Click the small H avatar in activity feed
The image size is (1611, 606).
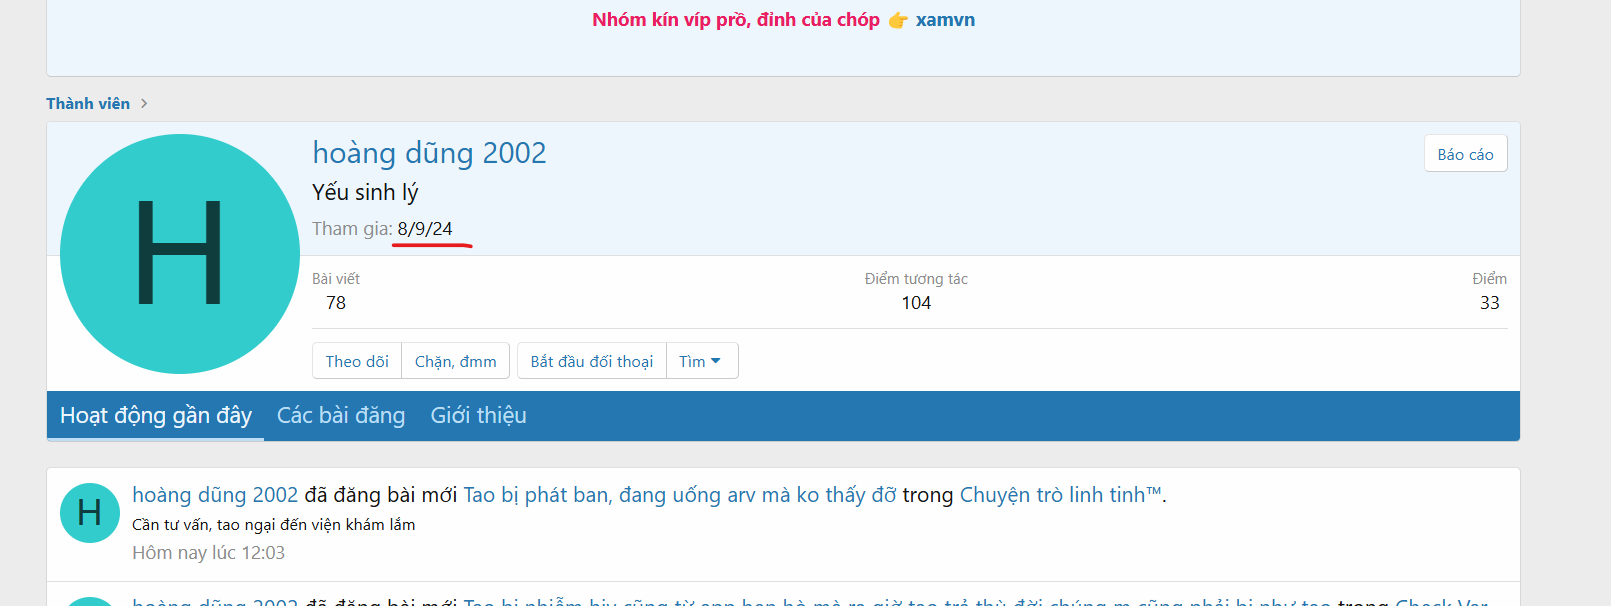click(89, 513)
